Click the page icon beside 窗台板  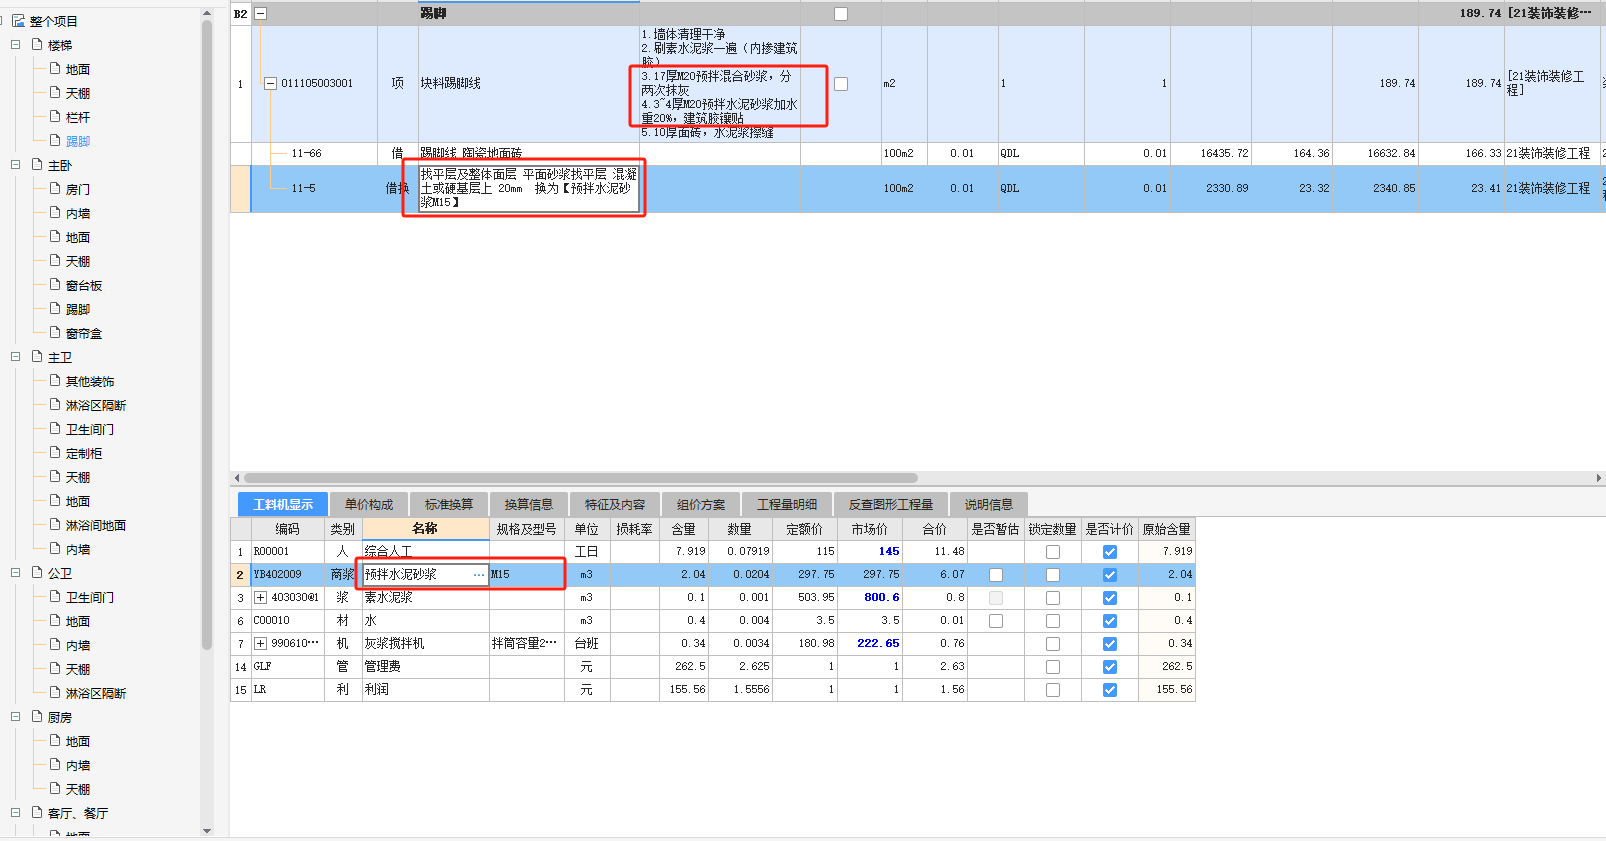pyautogui.click(x=55, y=284)
